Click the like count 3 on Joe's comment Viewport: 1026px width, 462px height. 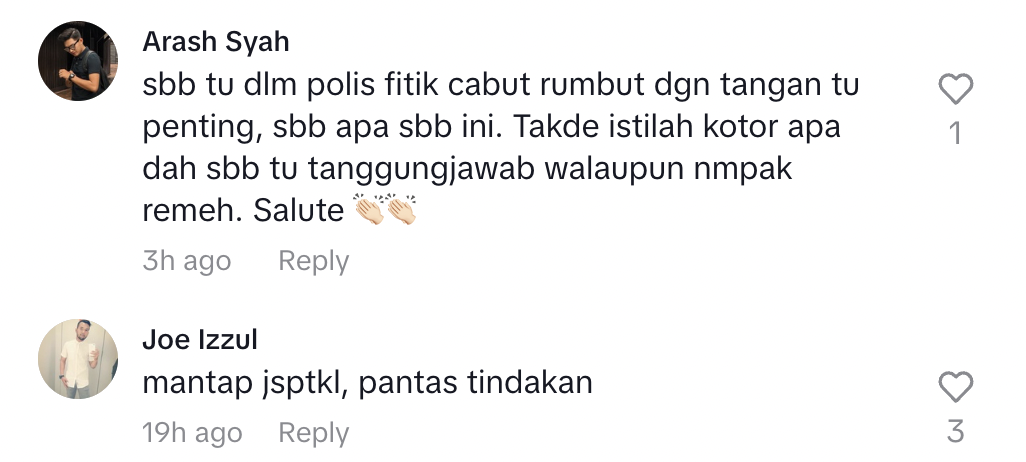[x=955, y=432]
